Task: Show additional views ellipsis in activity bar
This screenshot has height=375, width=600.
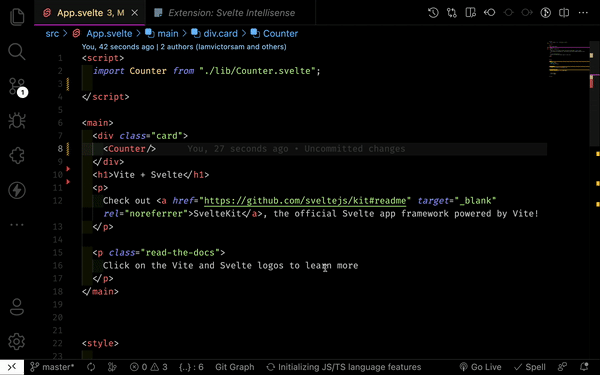Action: point(17,225)
